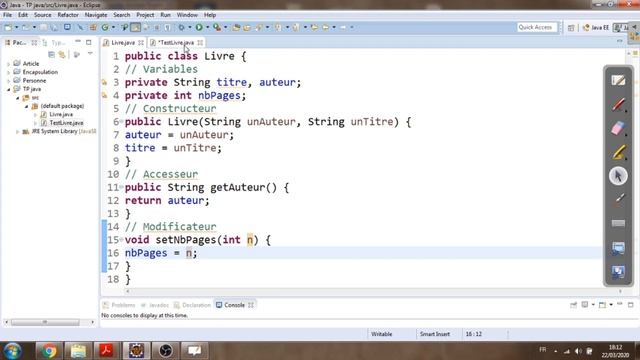This screenshot has height=360, width=640.
Task: Maximize the Console view panel
Action: pos(631,305)
